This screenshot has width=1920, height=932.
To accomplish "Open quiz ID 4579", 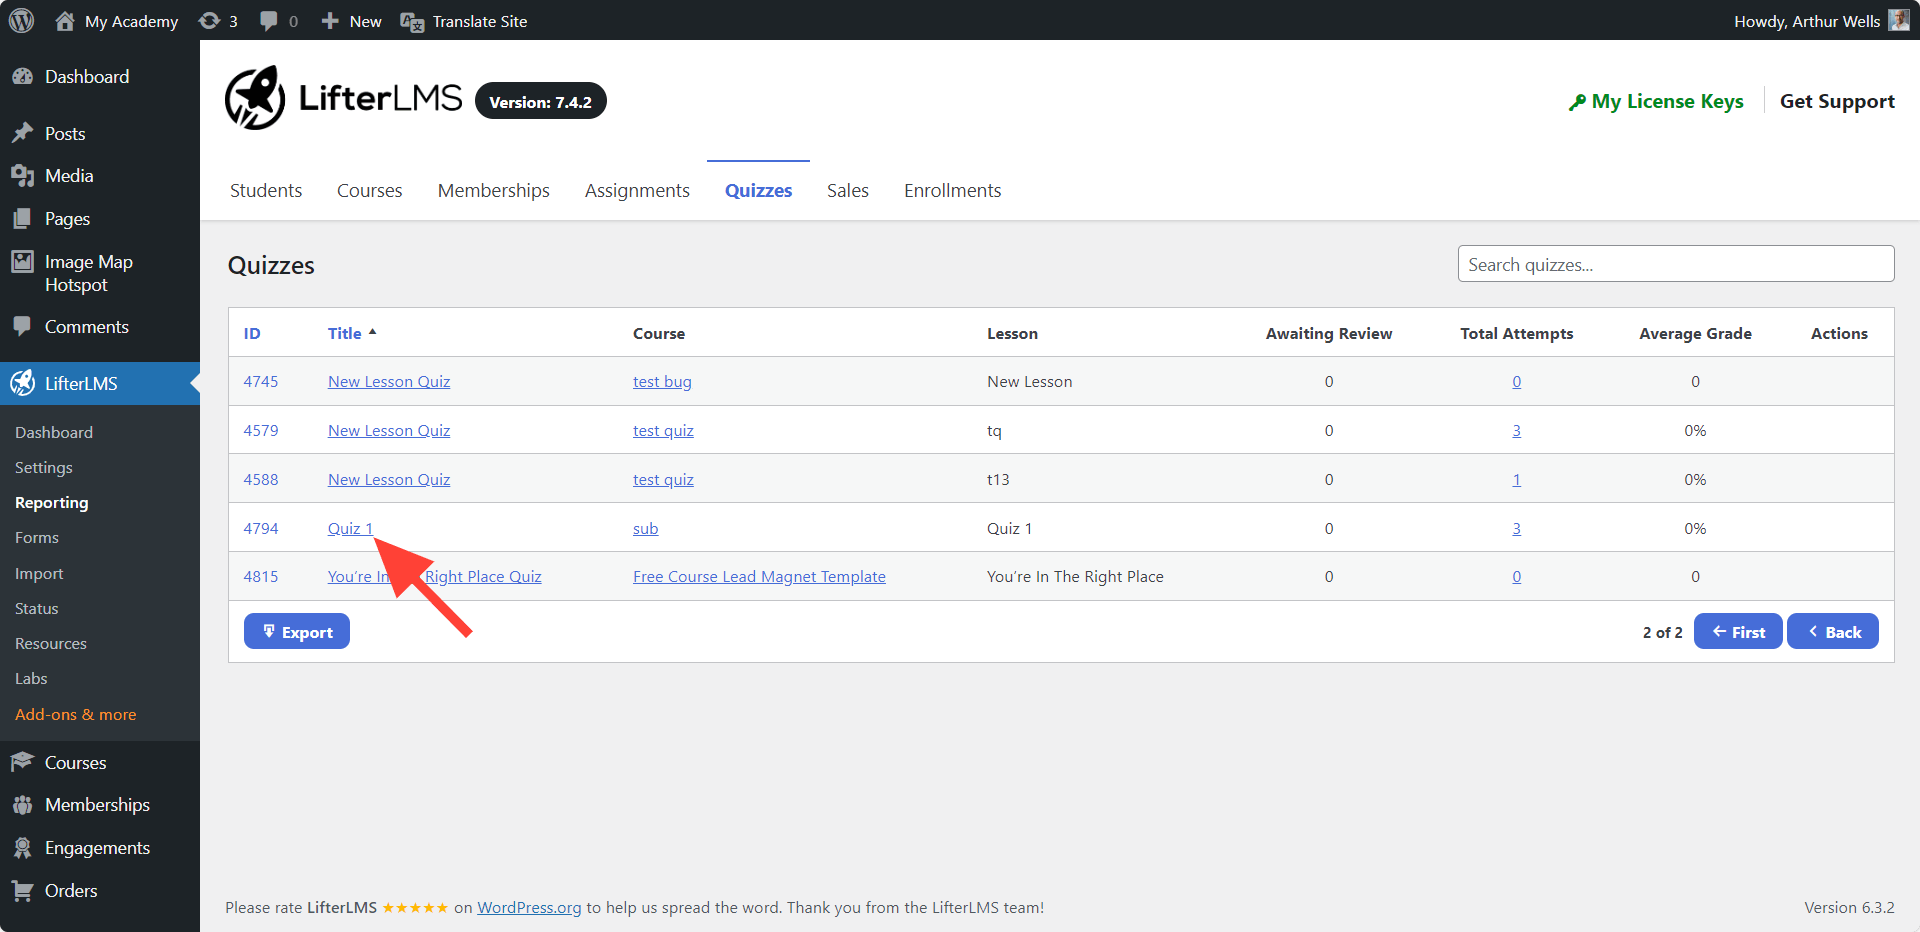I will tap(261, 430).
